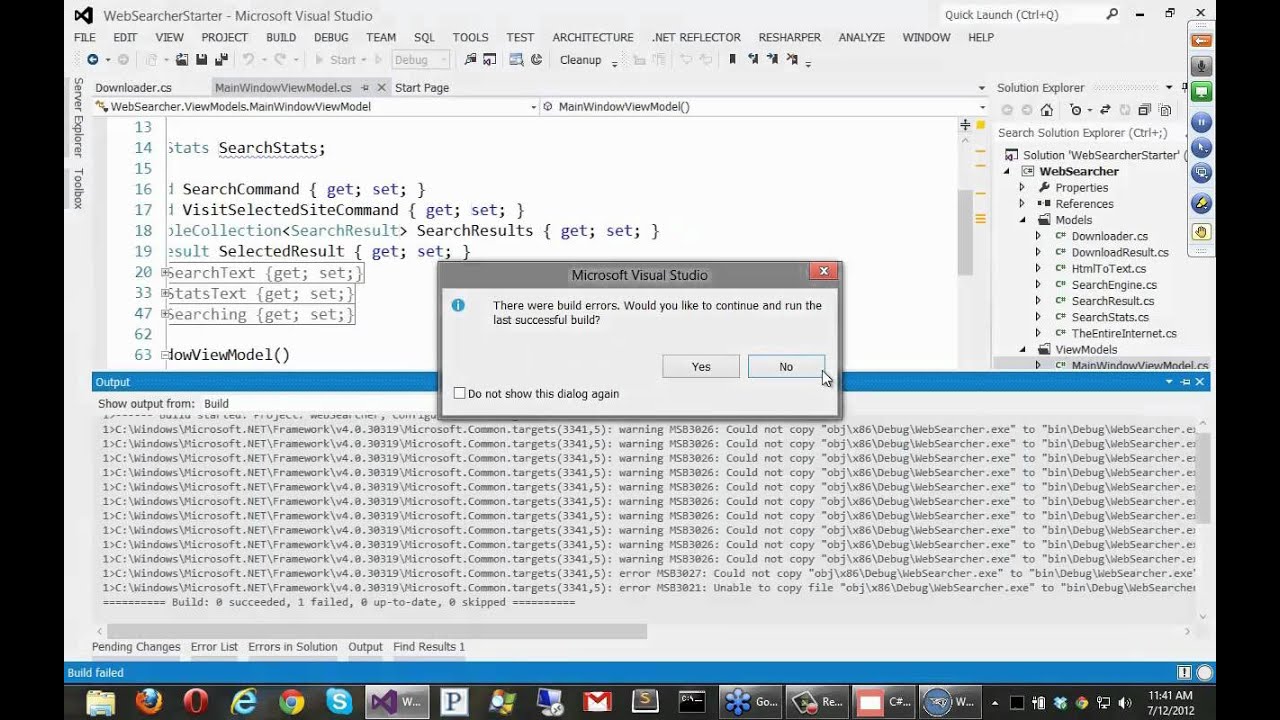Image resolution: width=1280 pixels, height=720 pixels.
Task: Collapse the ViewModels folder in Solution Explorer
Action: click(x=1022, y=349)
